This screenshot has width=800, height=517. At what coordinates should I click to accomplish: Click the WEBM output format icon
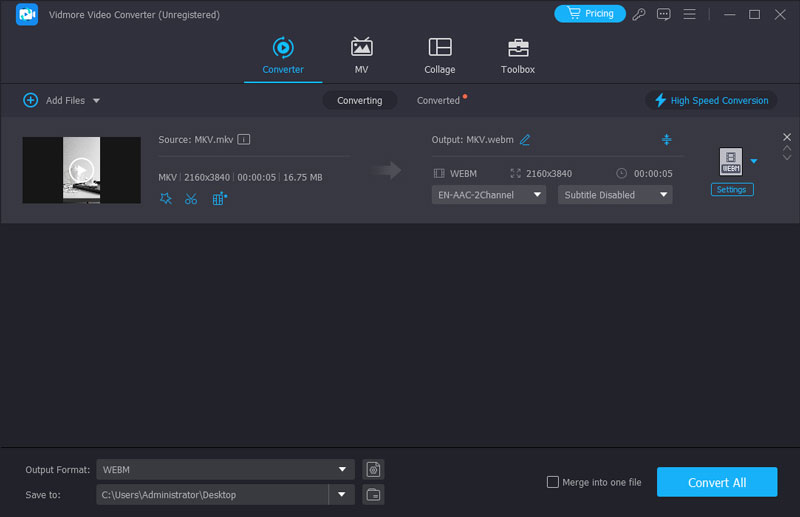730,161
